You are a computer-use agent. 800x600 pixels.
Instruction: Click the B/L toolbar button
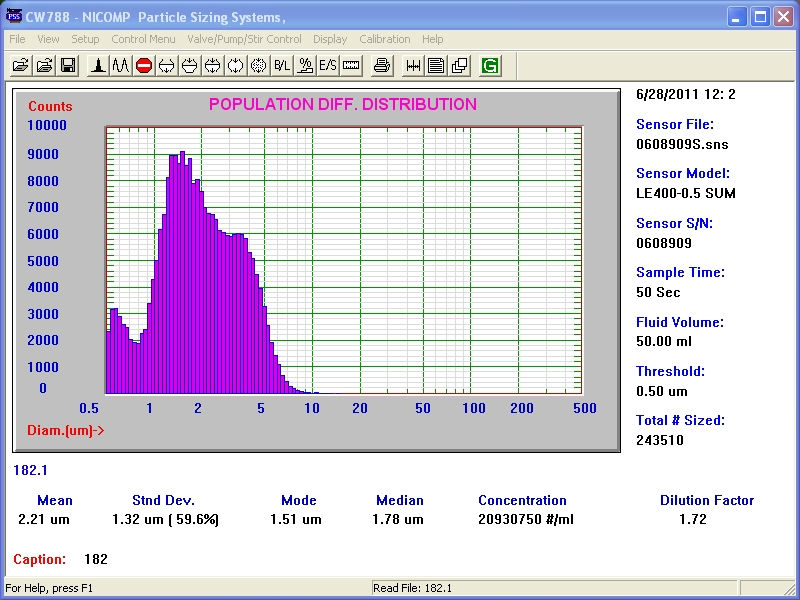pyautogui.click(x=282, y=66)
